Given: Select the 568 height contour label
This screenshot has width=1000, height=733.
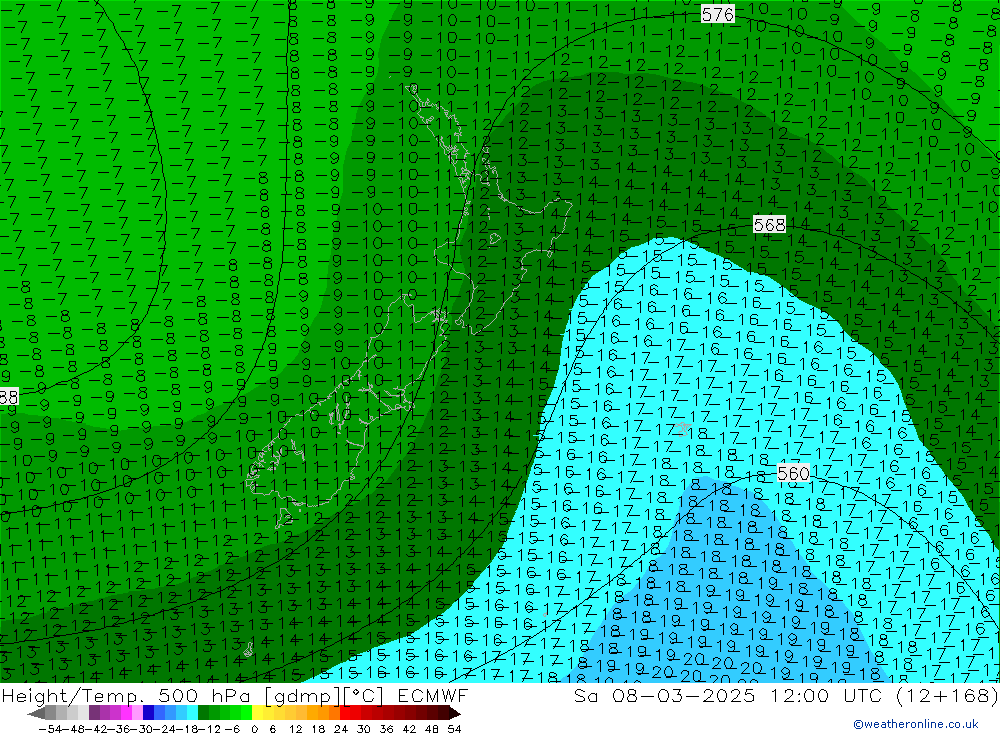Looking at the screenshot, I should (769, 225).
